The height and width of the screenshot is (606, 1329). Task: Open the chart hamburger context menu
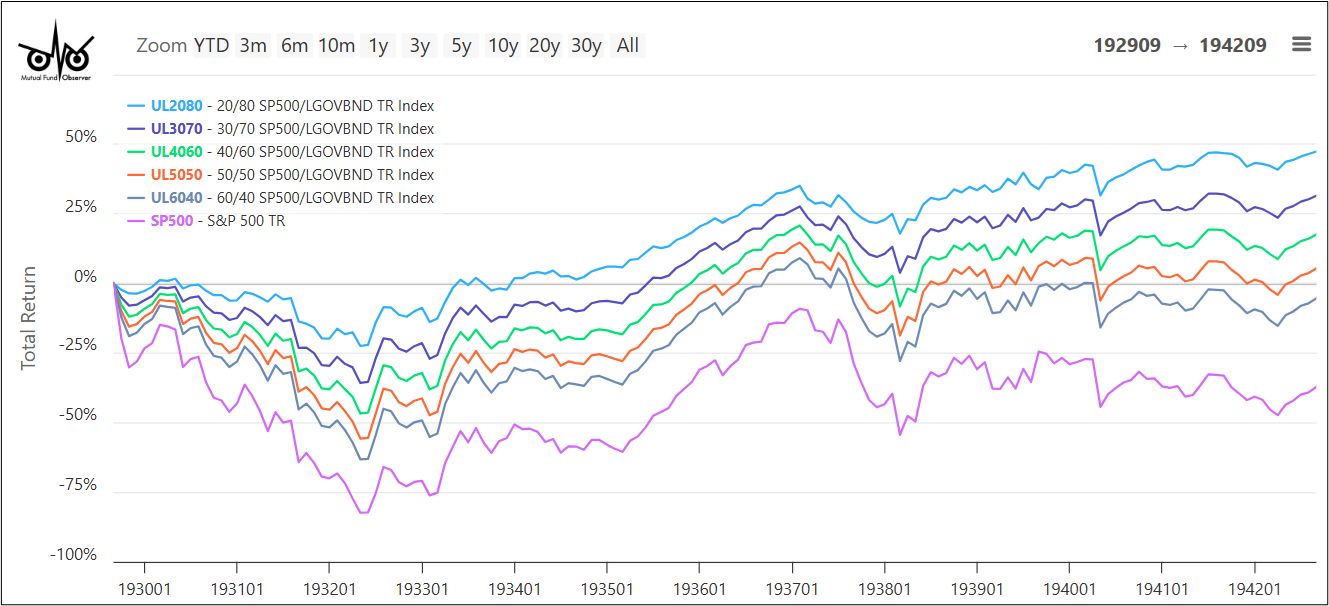pos(1300,45)
